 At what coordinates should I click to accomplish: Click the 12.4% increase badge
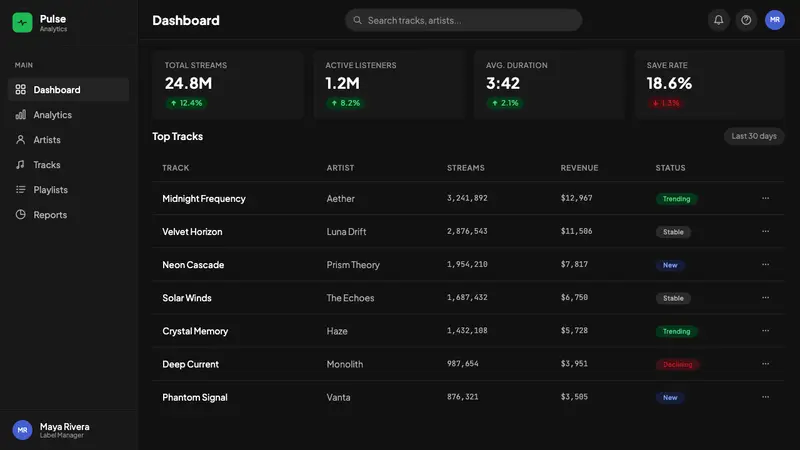(186, 103)
